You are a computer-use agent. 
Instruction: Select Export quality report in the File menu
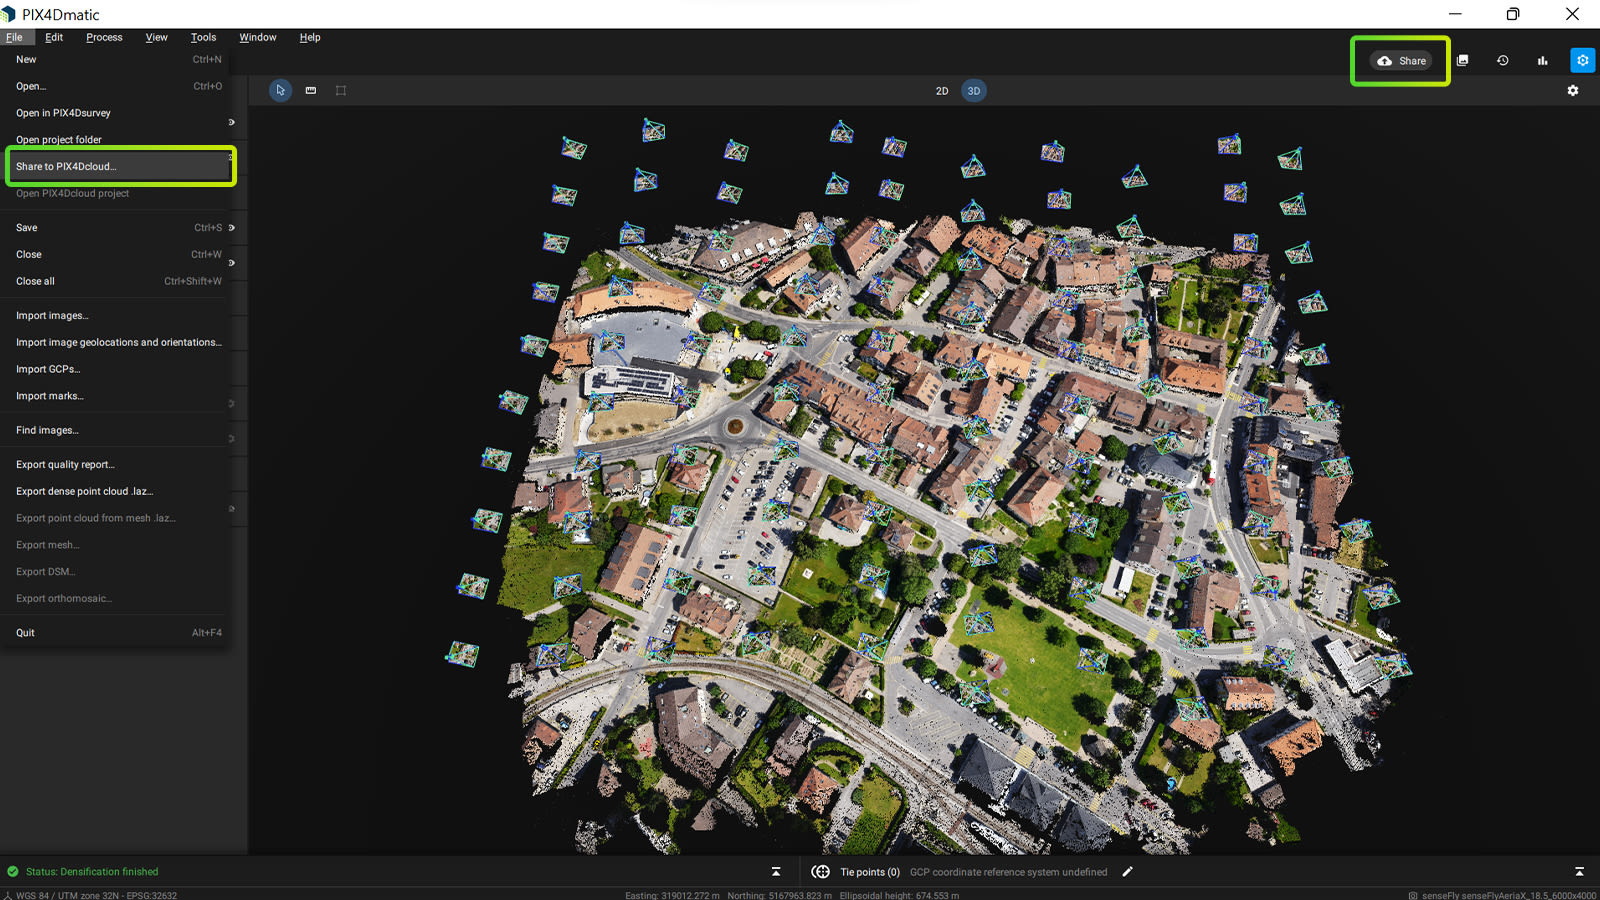click(65, 464)
